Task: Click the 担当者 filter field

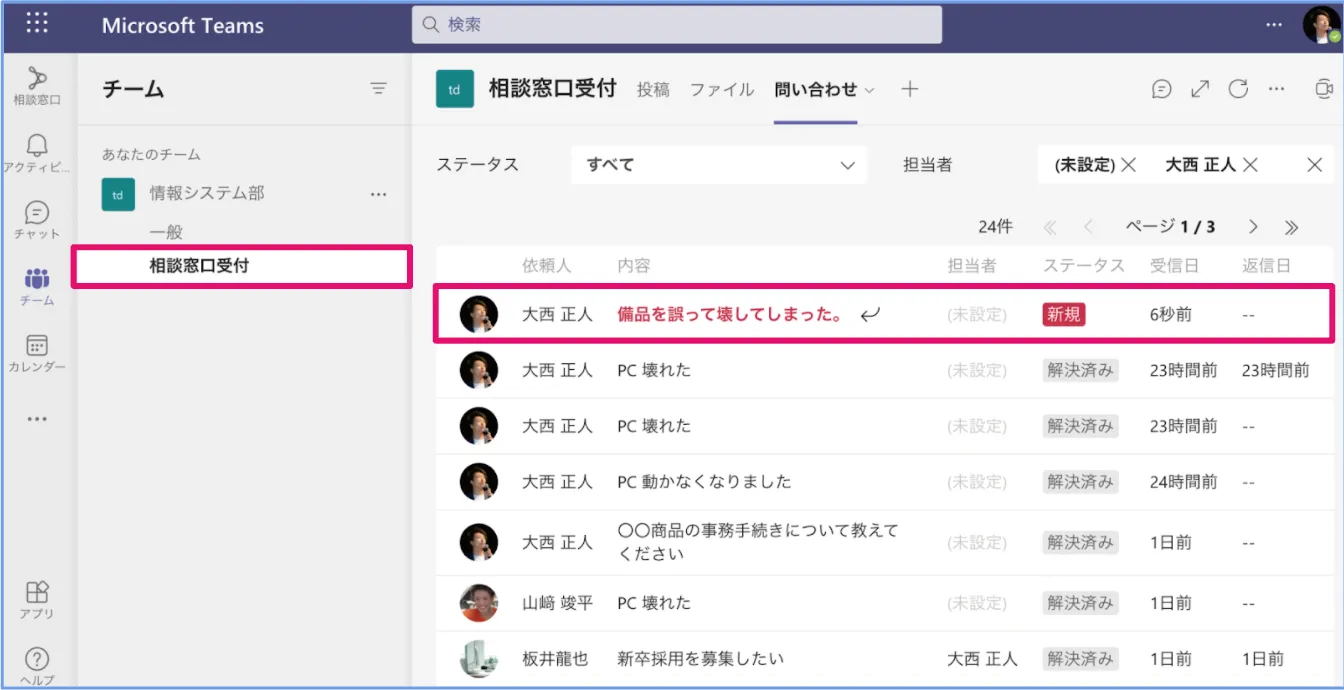Action: pyautogui.click(x=1185, y=165)
